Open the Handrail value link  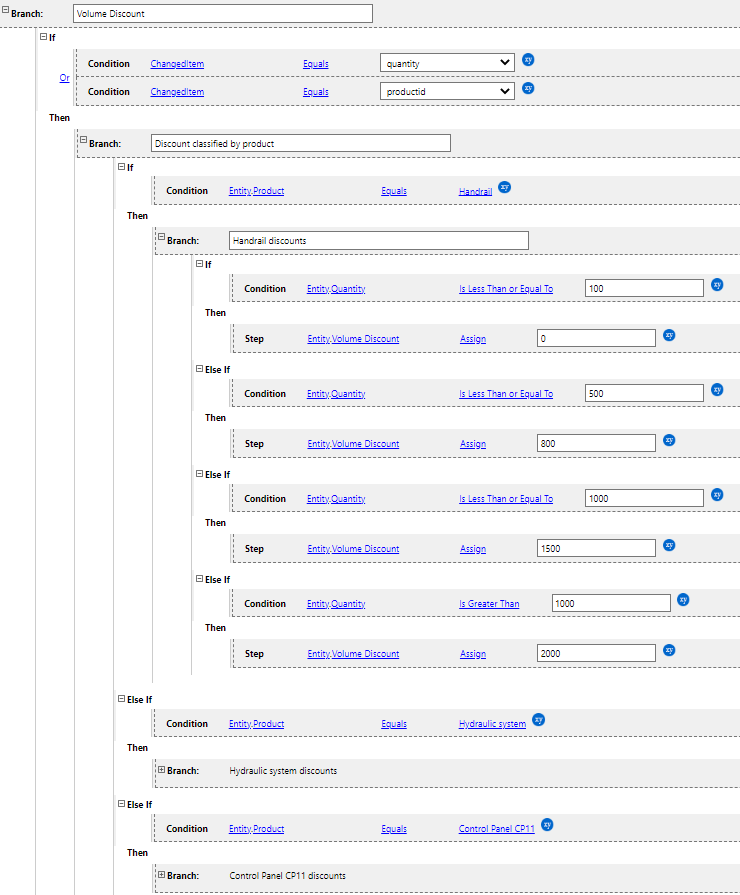[x=475, y=191]
